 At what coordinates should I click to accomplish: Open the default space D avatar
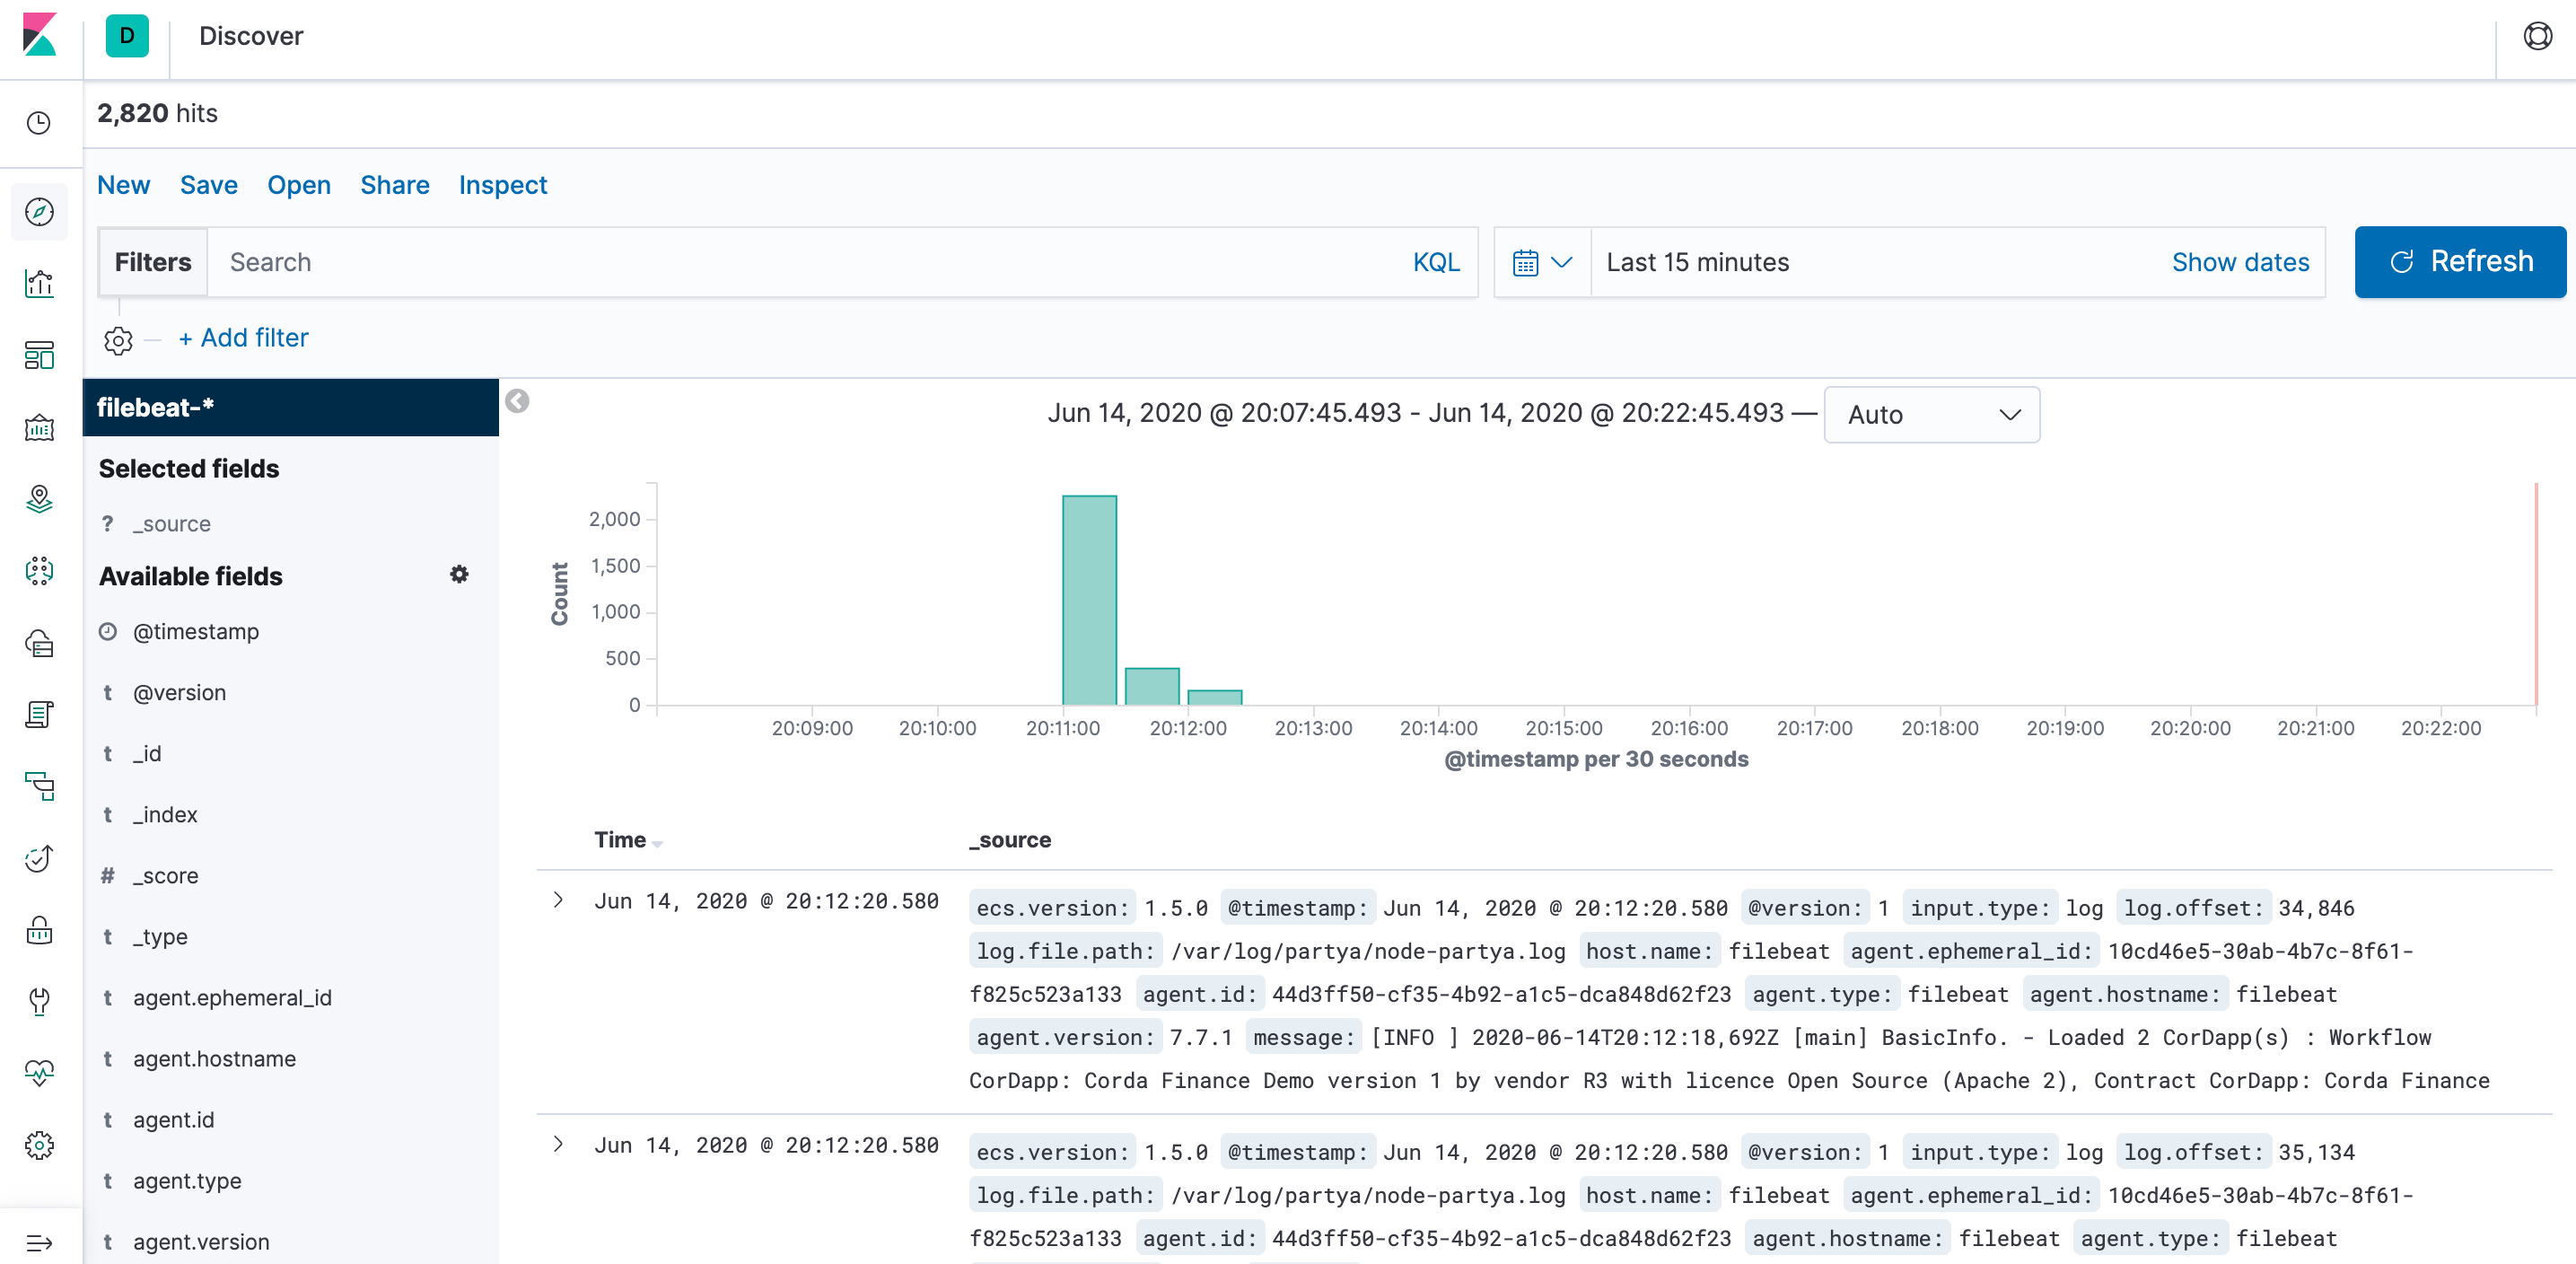point(127,36)
